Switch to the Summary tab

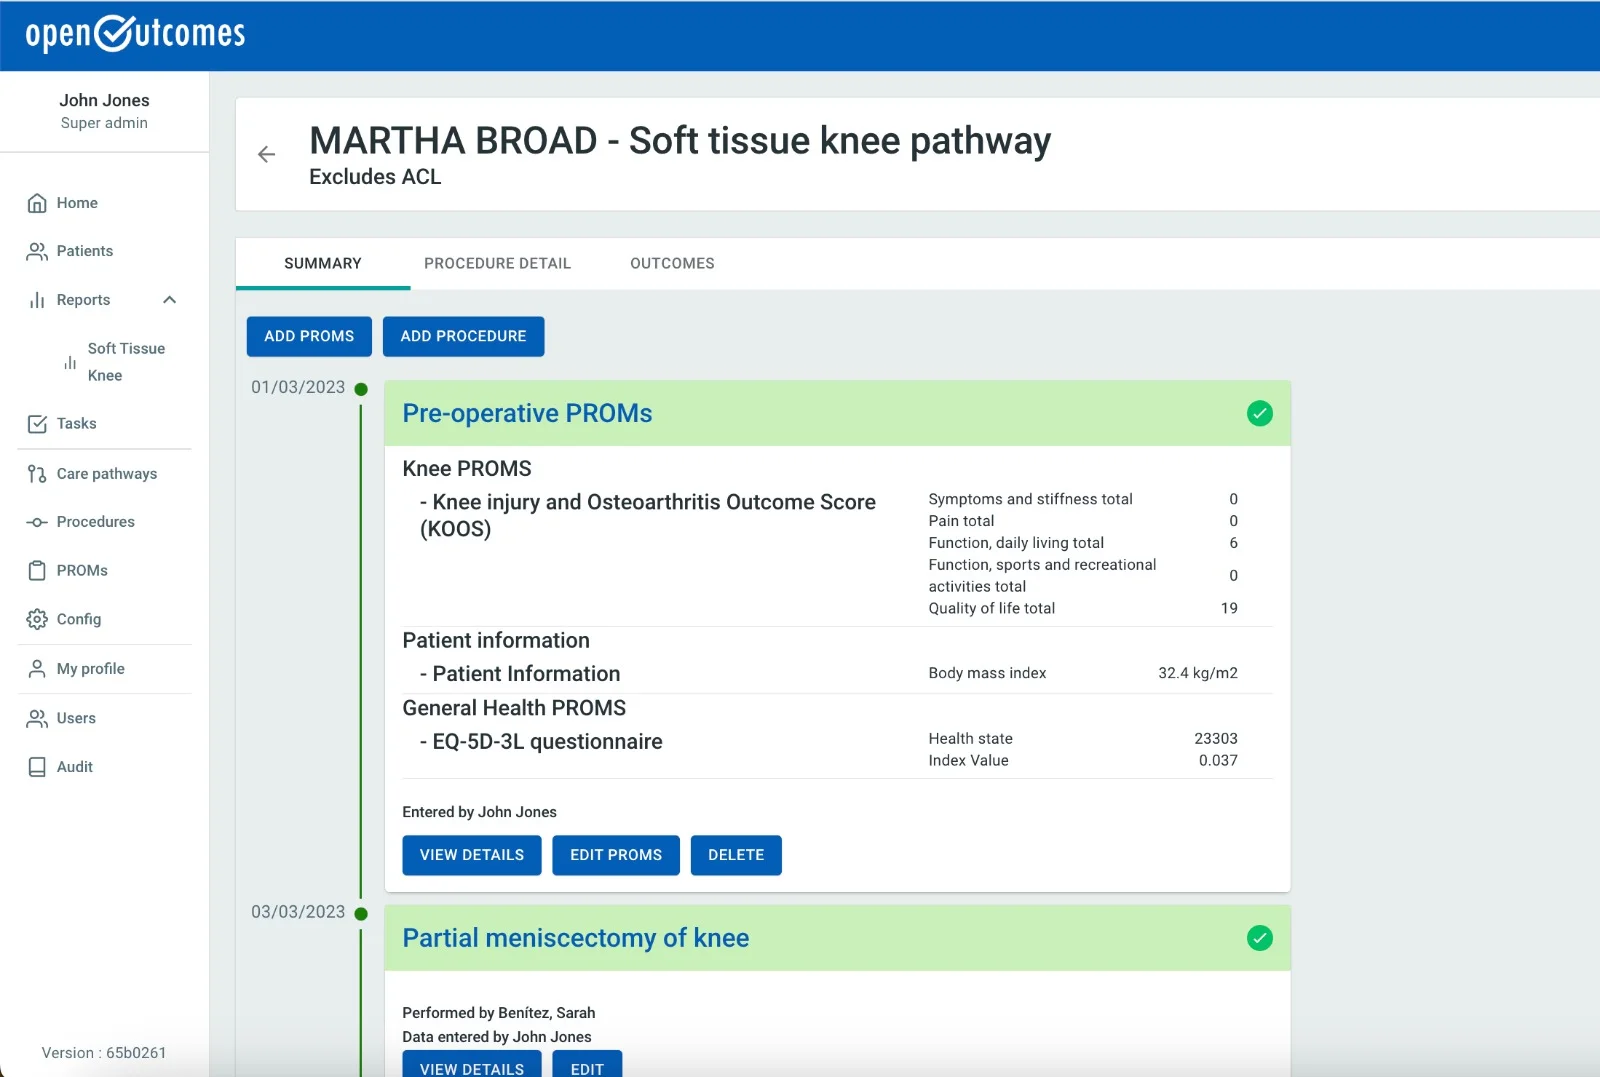pos(323,264)
